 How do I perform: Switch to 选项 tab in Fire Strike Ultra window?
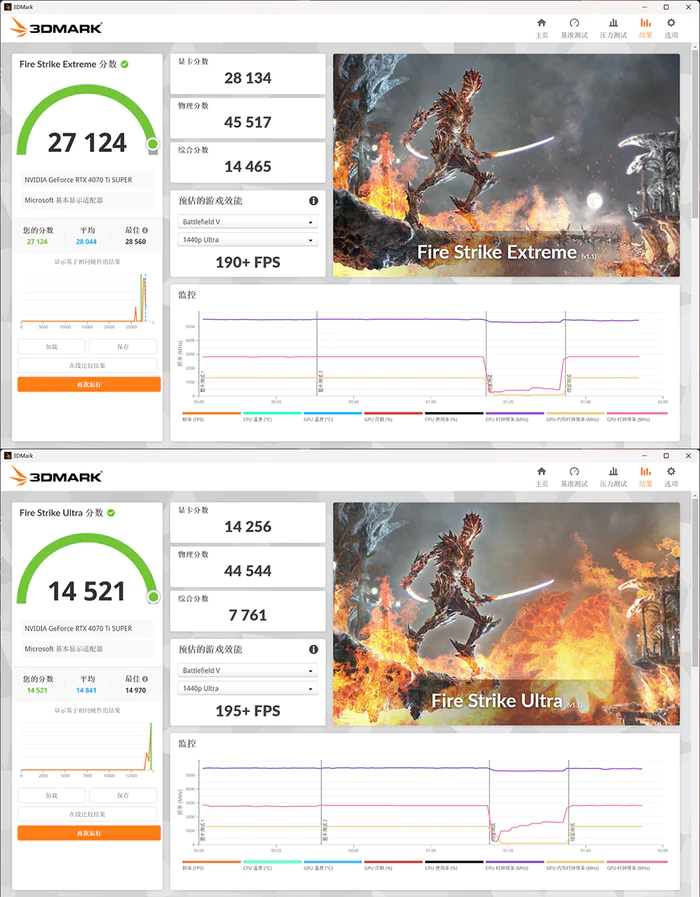pos(671,476)
